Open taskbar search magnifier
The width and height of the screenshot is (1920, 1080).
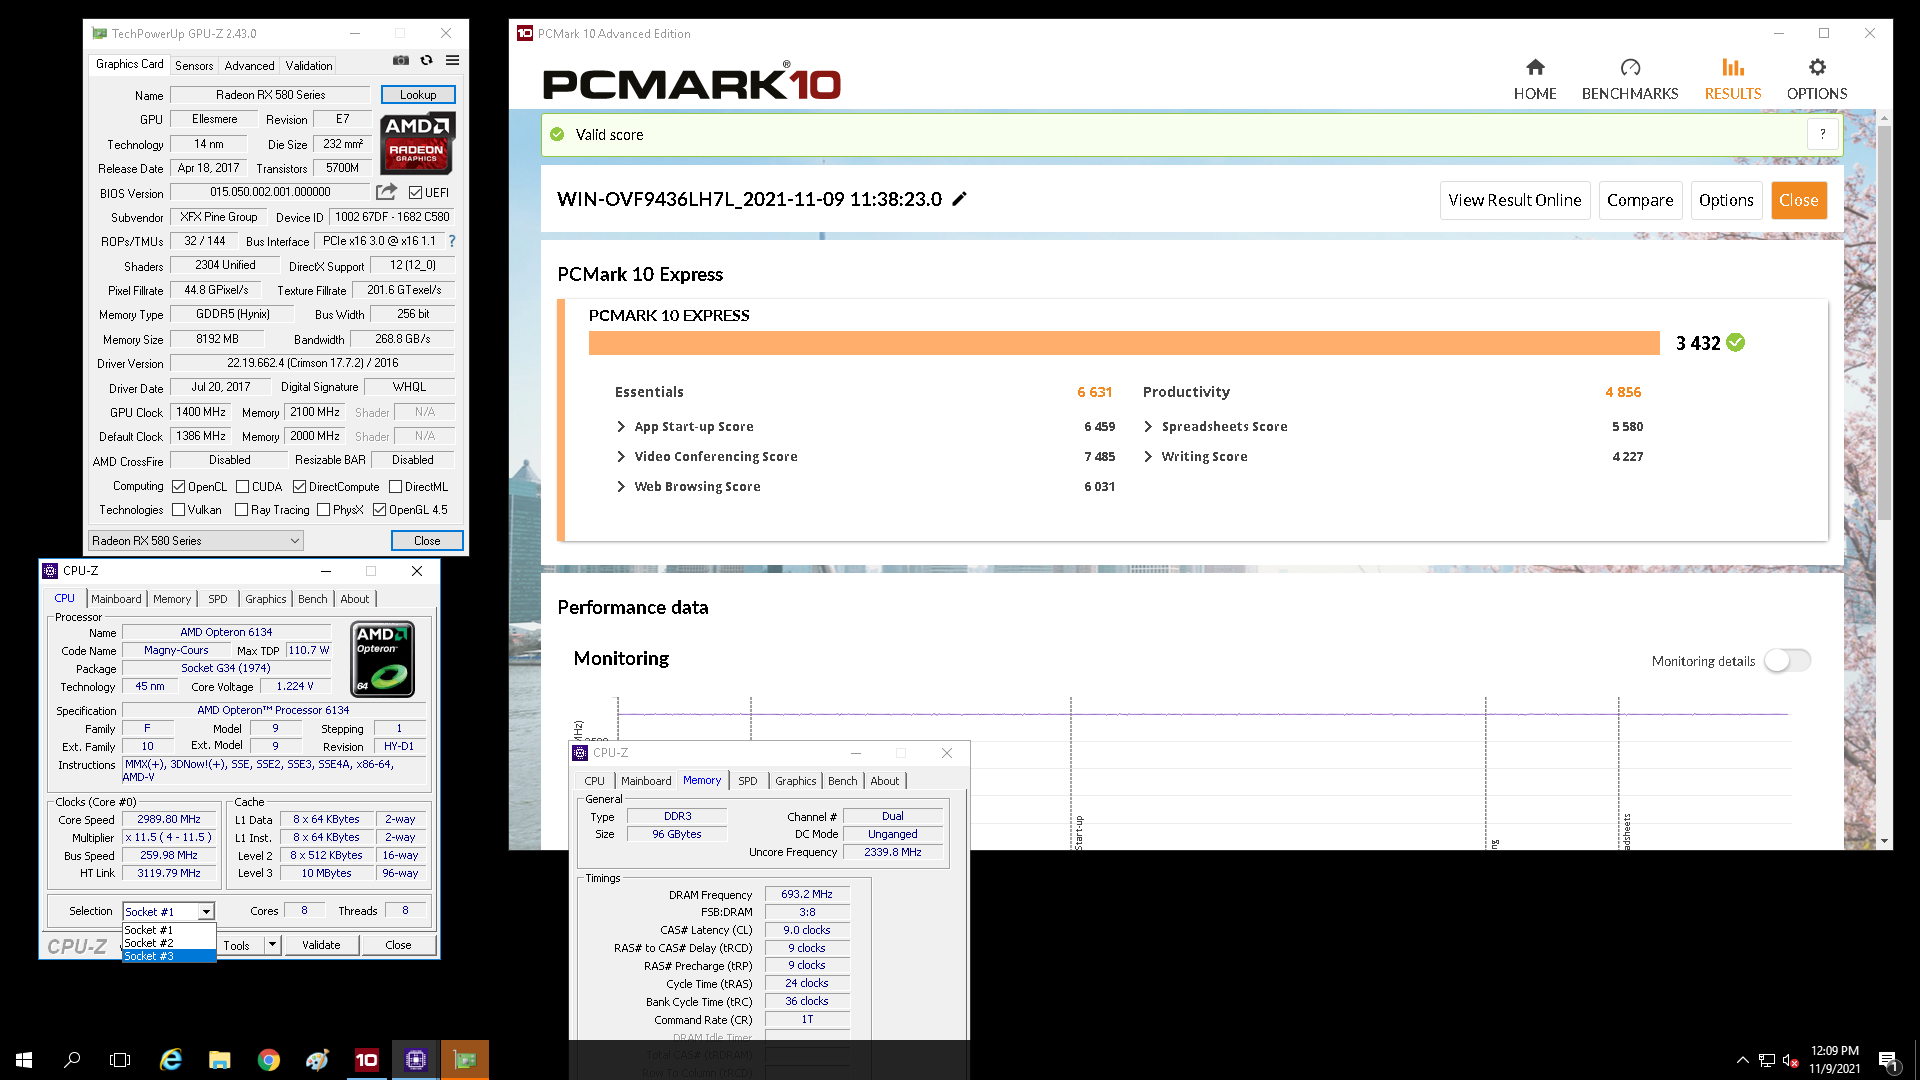pyautogui.click(x=72, y=1060)
